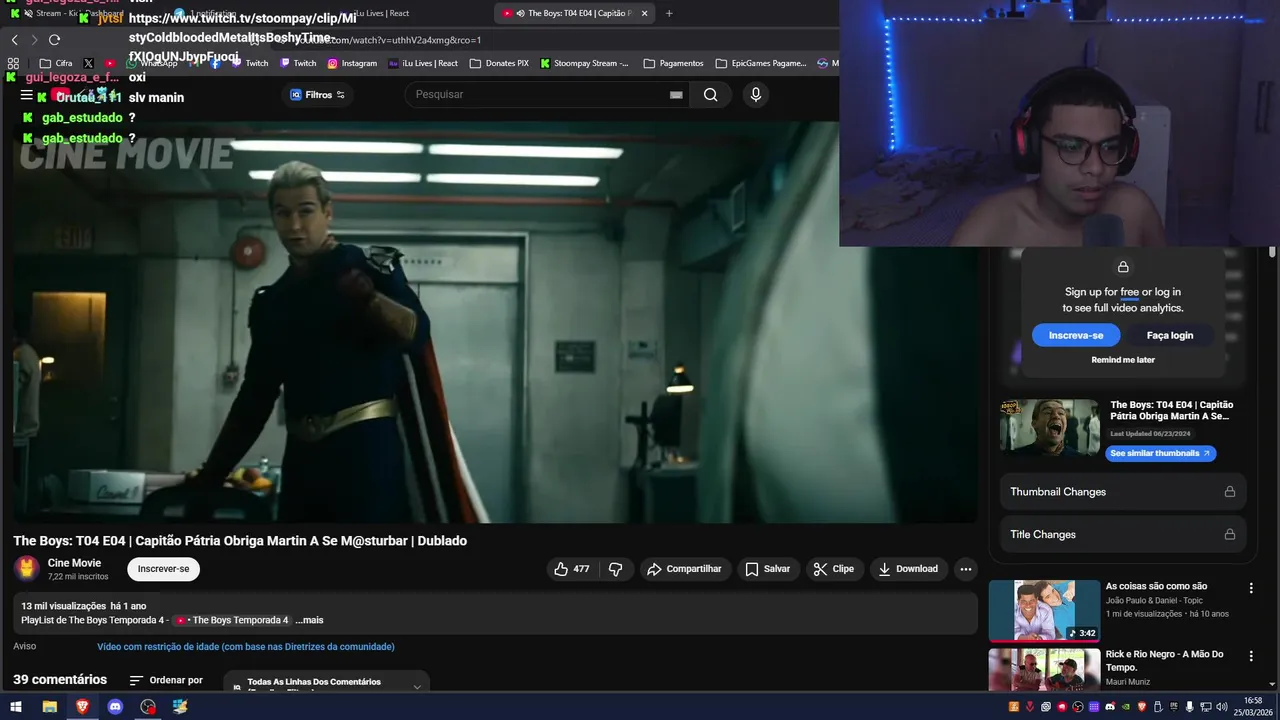Expand the Thumbnail Changes section

pyautogui.click(x=1123, y=492)
